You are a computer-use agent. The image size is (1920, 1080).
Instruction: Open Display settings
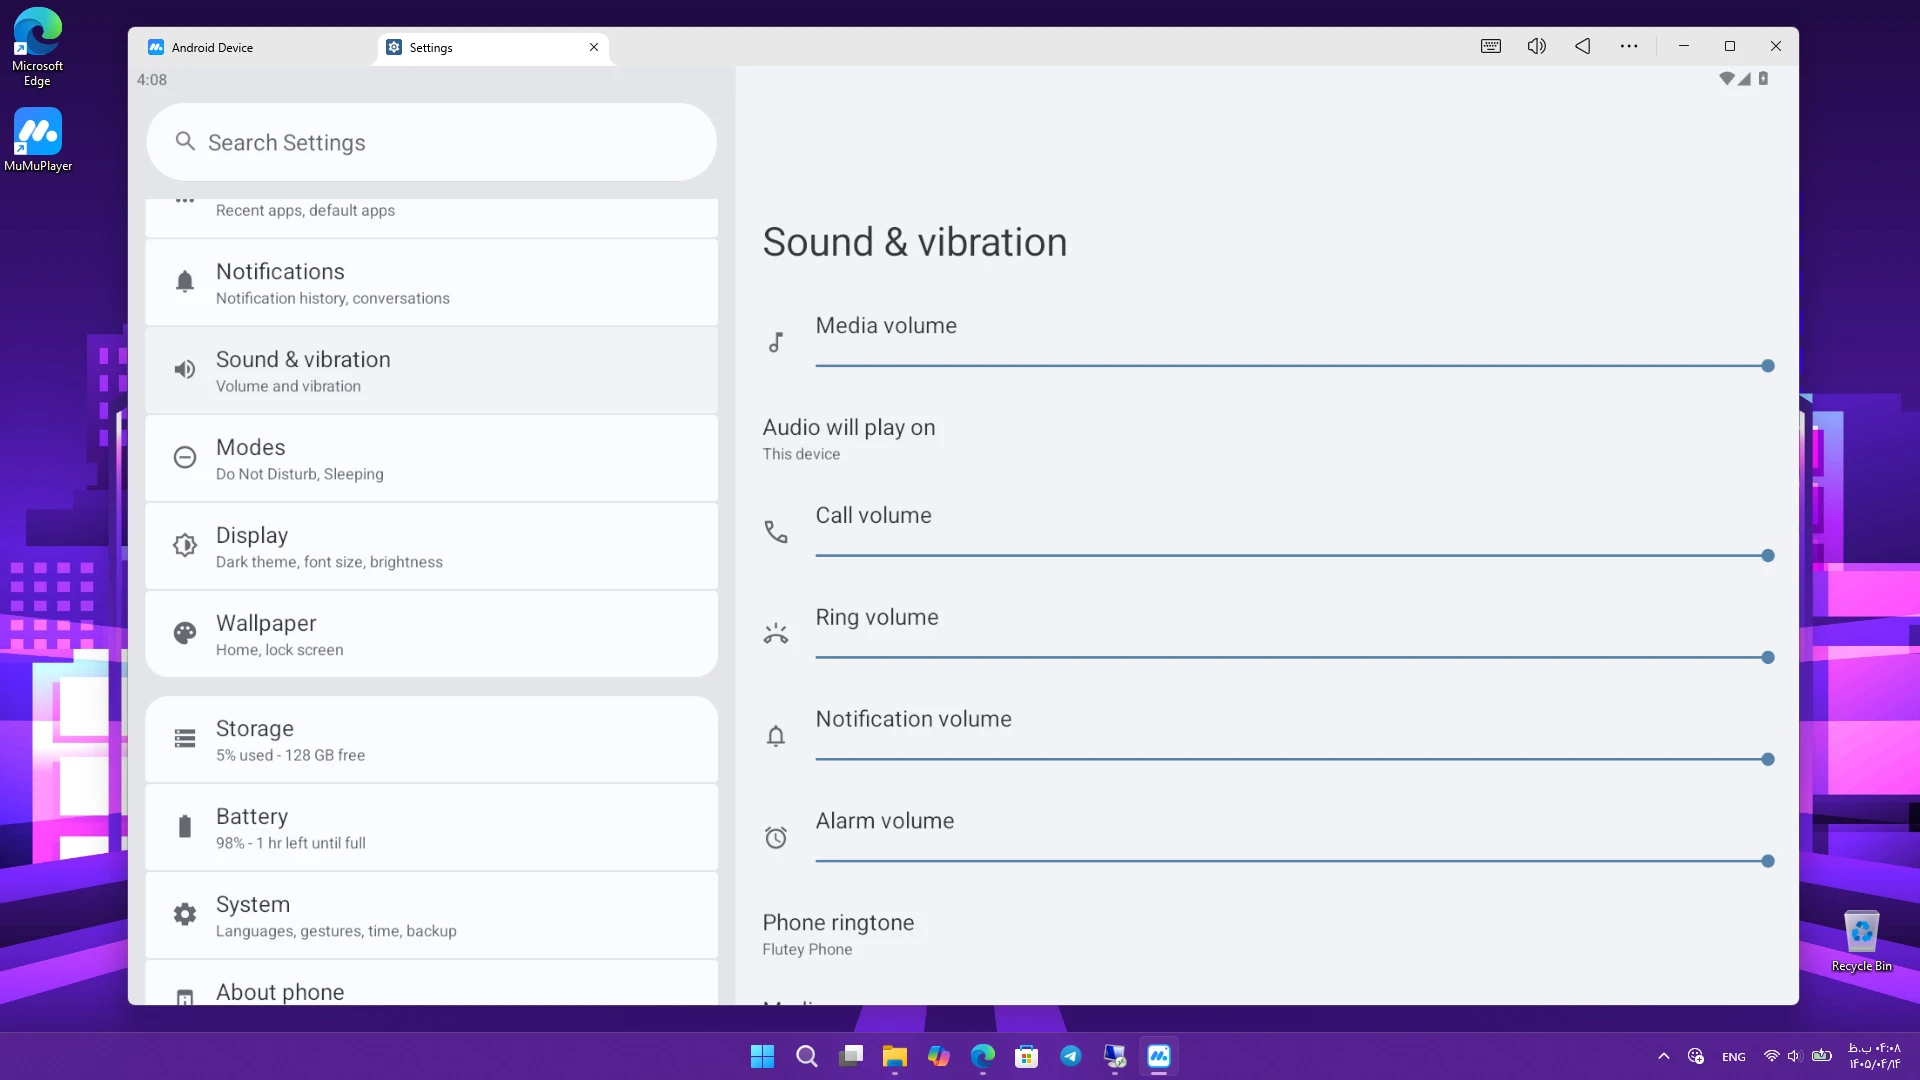coord(431,547)
